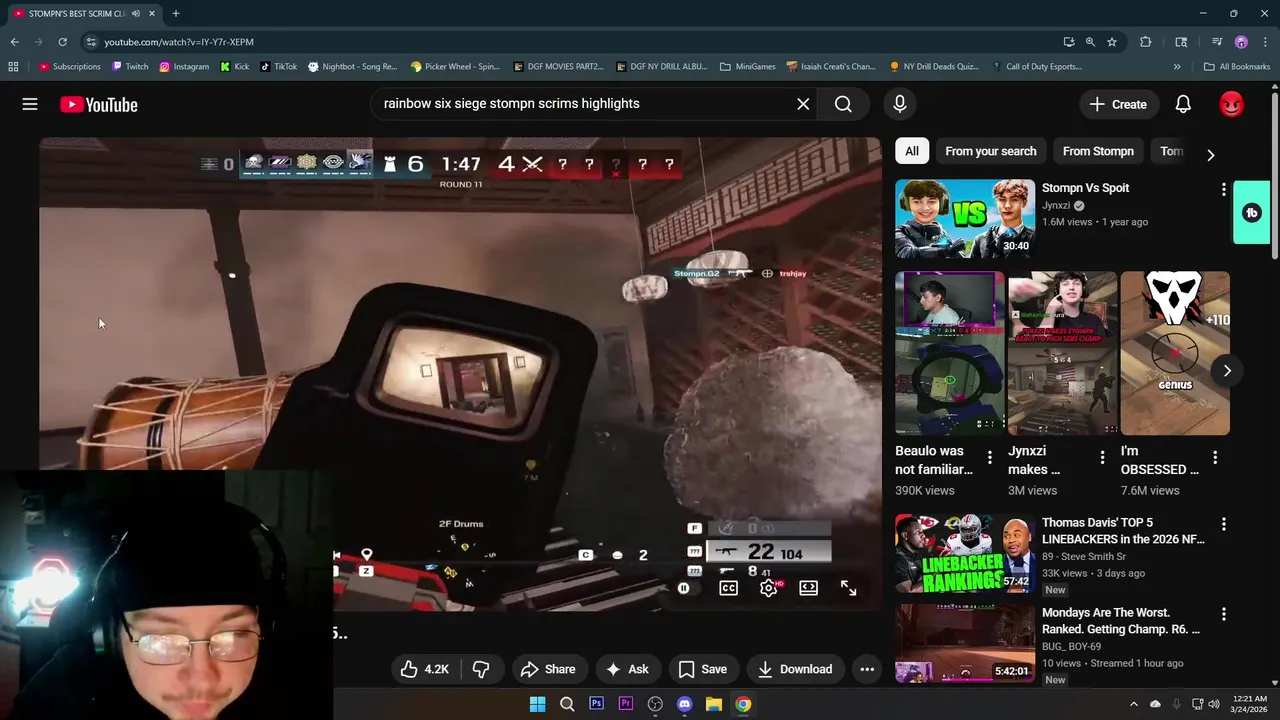
Task: Open options for Thomas Davis video
Action: click(x=1223, y=524)
